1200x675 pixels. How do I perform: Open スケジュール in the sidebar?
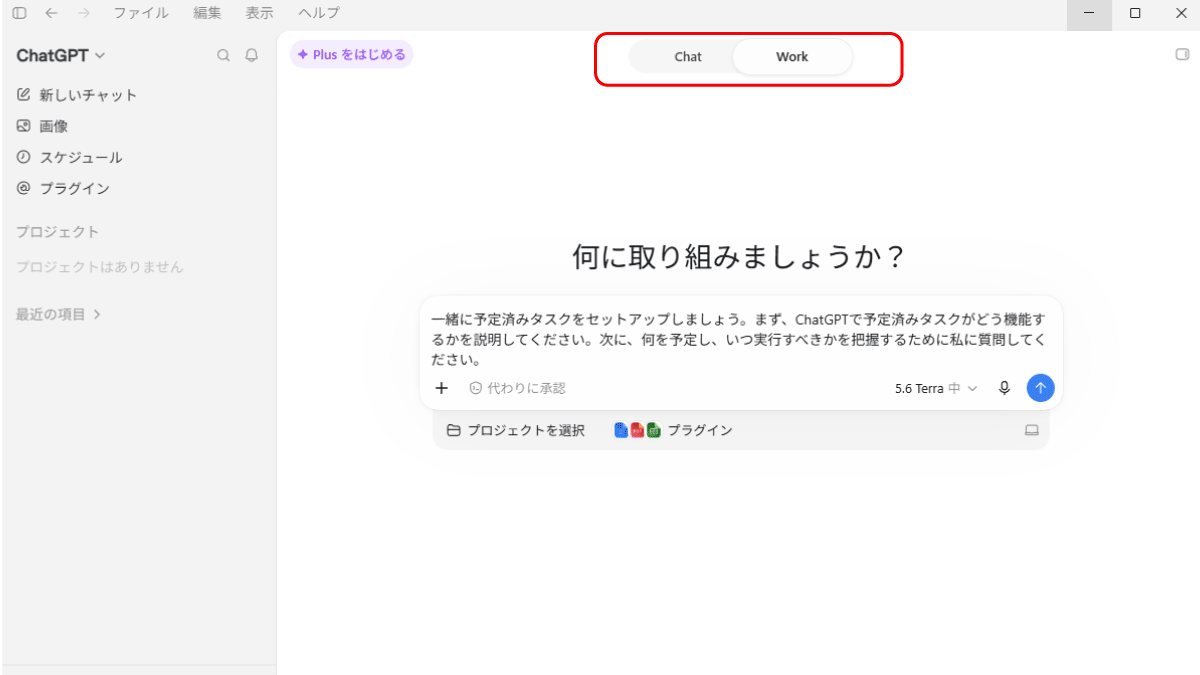tap(69, 157)
